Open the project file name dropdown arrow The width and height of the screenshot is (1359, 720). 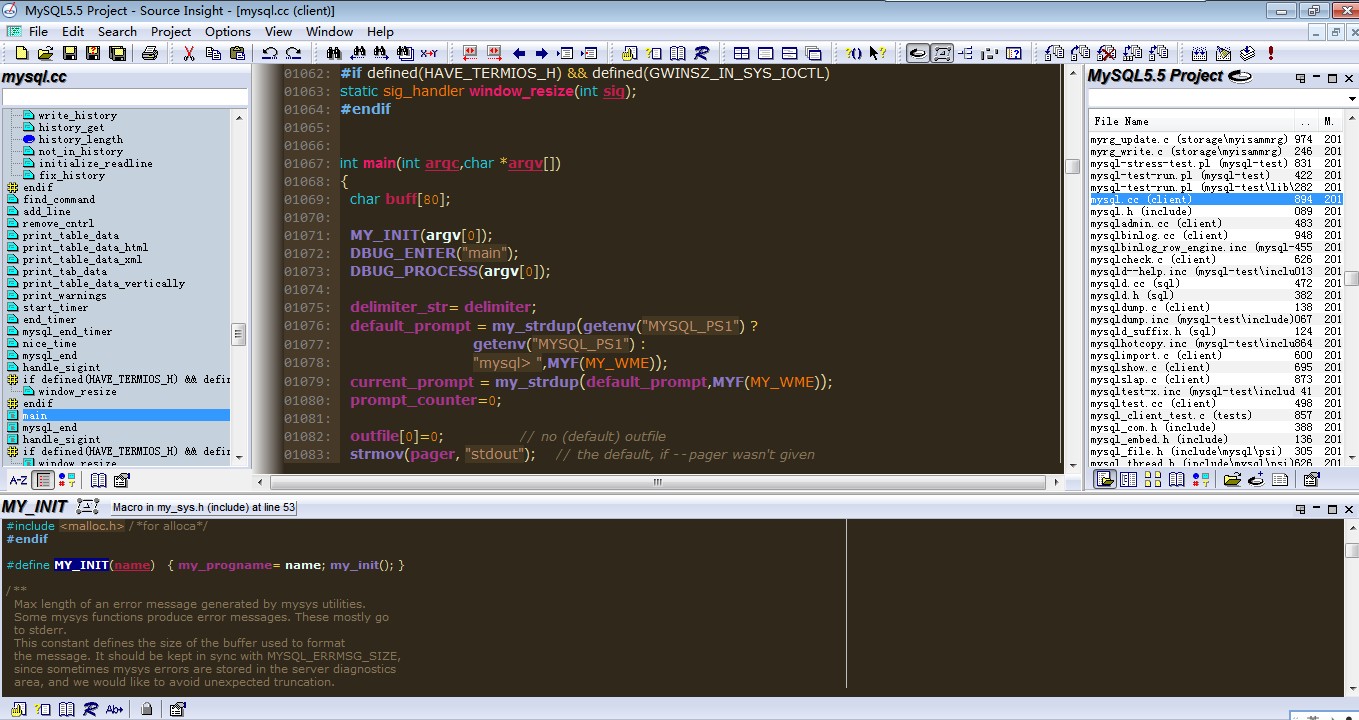pyautogui.click(x=1350, y=98)
